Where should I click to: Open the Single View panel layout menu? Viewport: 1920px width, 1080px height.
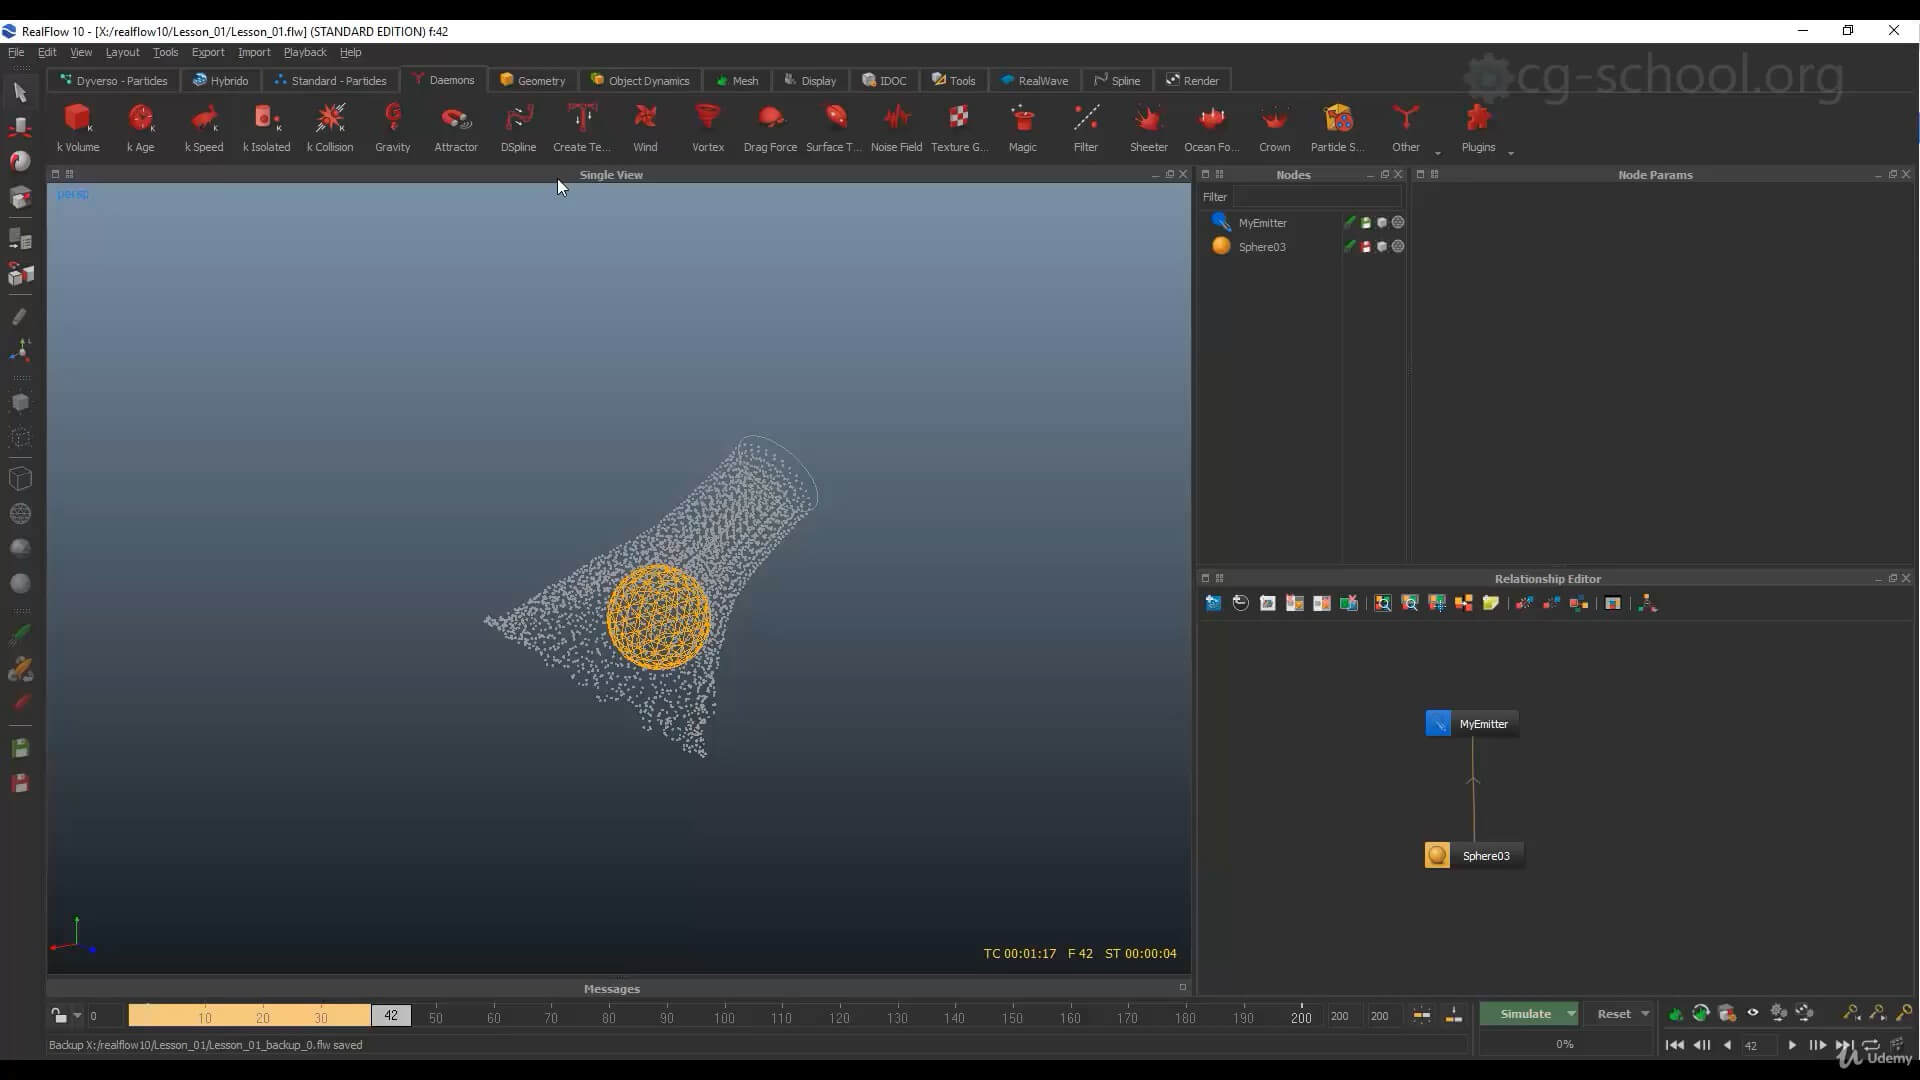tap(69, 174)
